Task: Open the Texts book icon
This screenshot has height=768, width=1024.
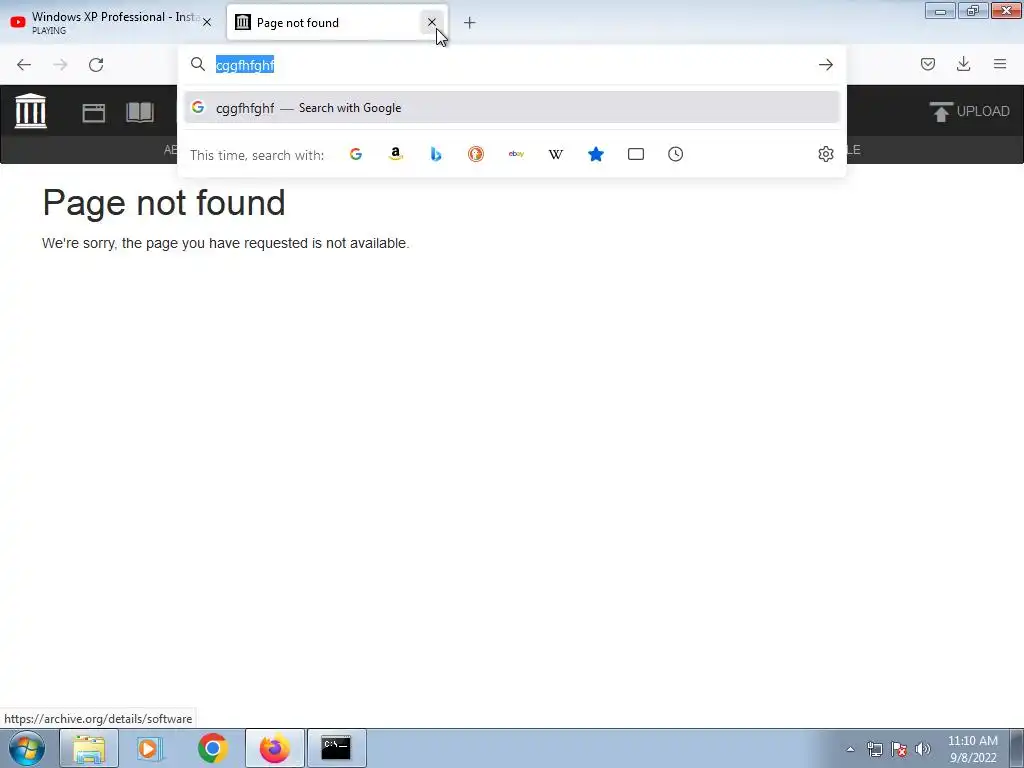Action: tap(140, 112)
